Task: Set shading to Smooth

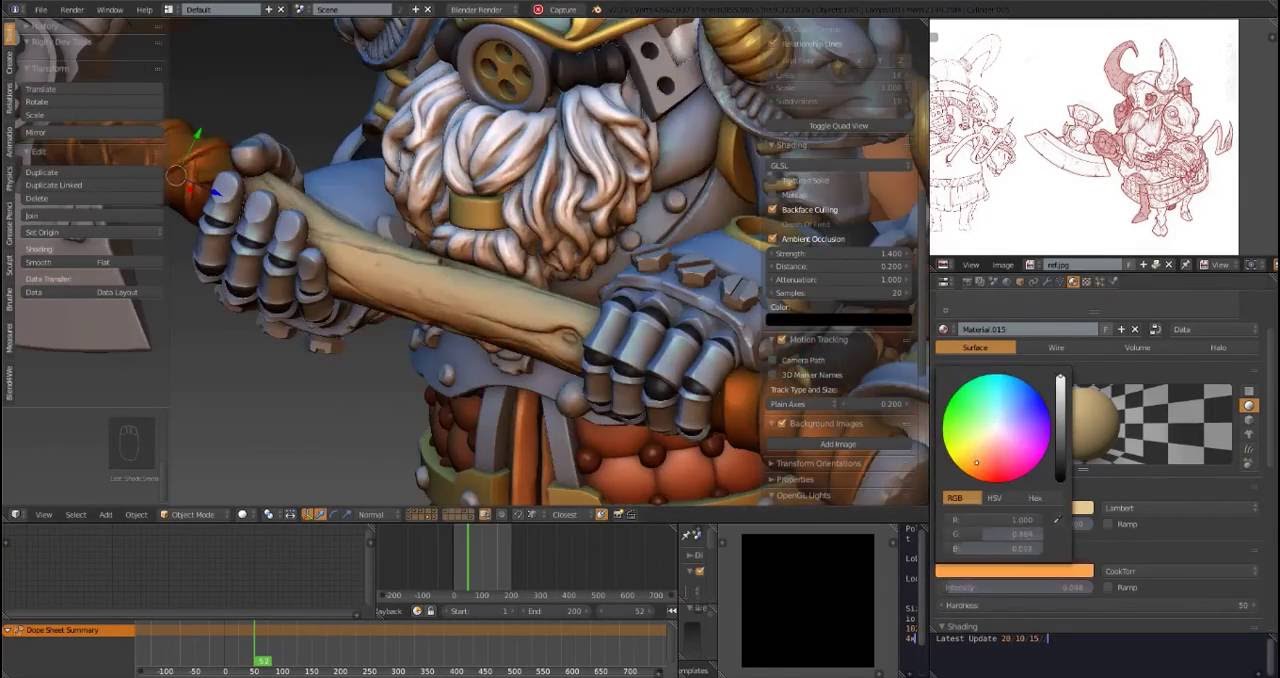Action: pyautogui.click(x=57, y=262)
